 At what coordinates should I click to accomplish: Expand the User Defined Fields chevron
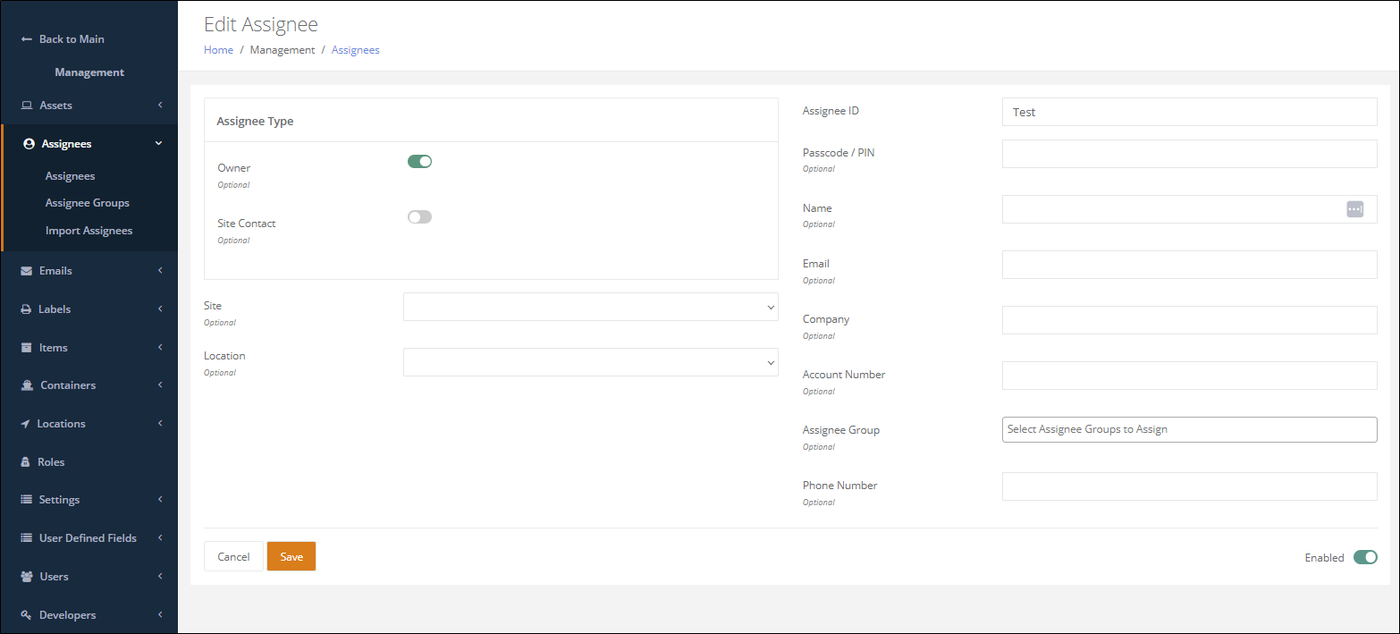point(160,538)
